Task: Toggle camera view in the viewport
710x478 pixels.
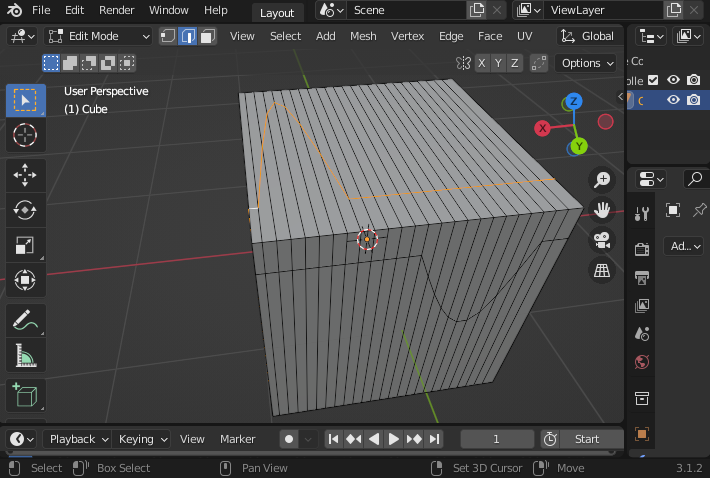Action: coord(602,240)
